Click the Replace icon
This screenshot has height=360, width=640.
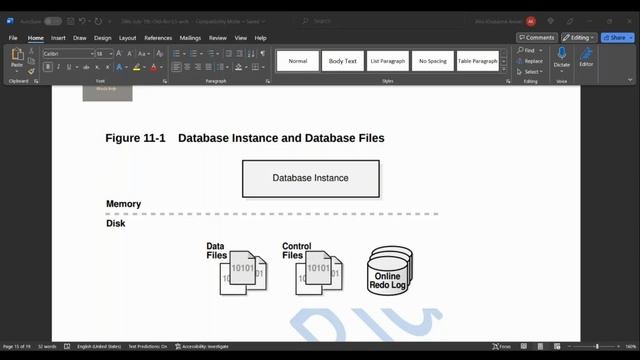[529, 61]
